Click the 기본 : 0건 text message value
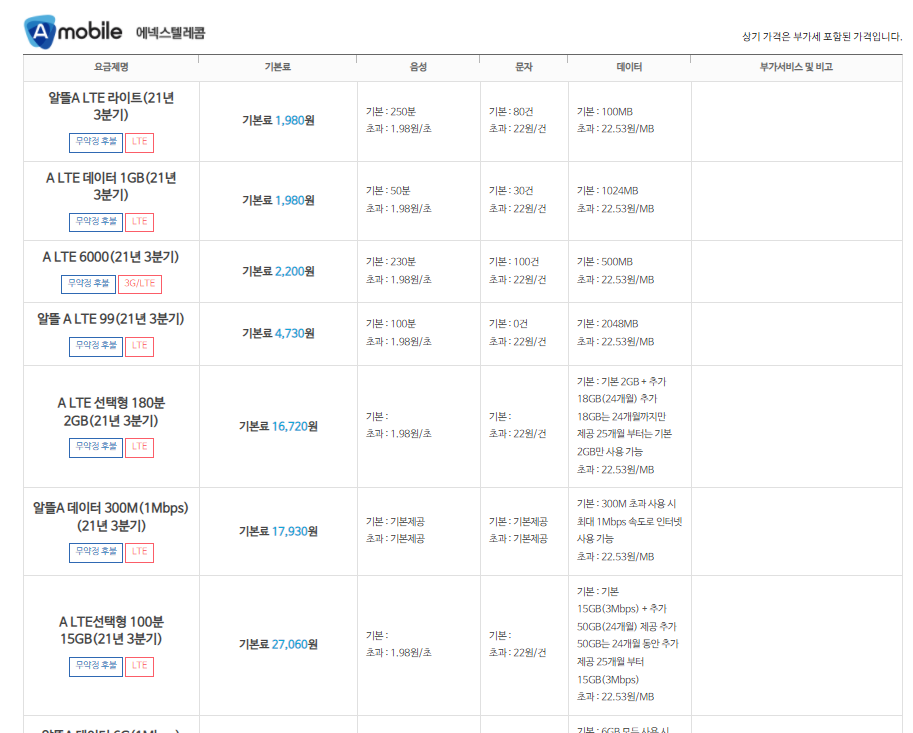Image resolution: width=913 pixels, height=733 pixels. coord(508,324)
